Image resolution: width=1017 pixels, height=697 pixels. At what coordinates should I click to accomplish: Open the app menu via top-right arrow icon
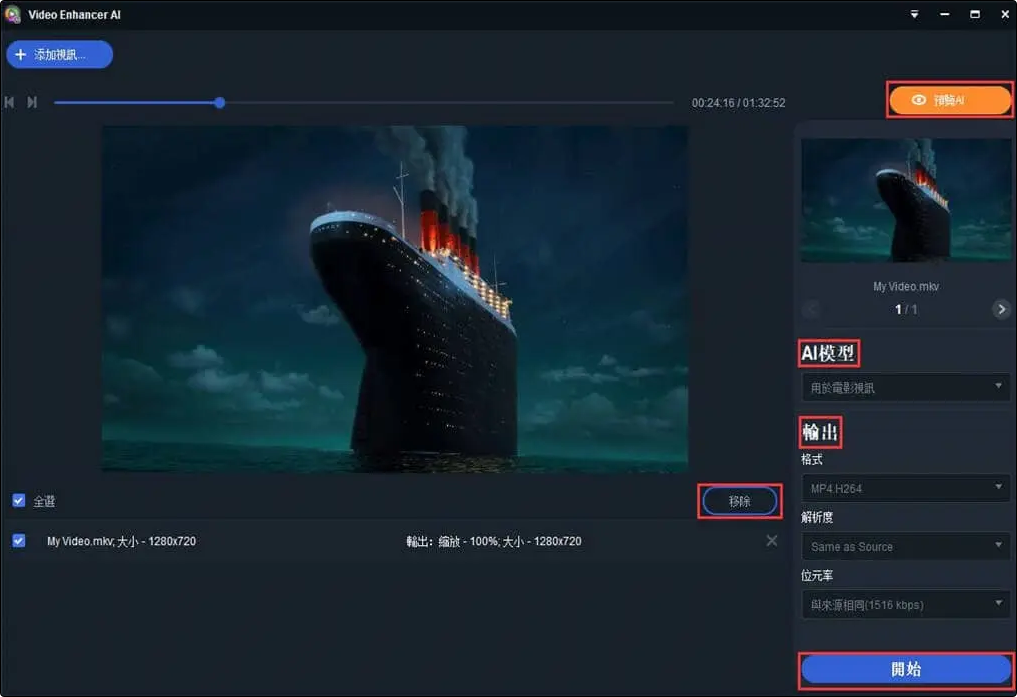tap(914, 14)
